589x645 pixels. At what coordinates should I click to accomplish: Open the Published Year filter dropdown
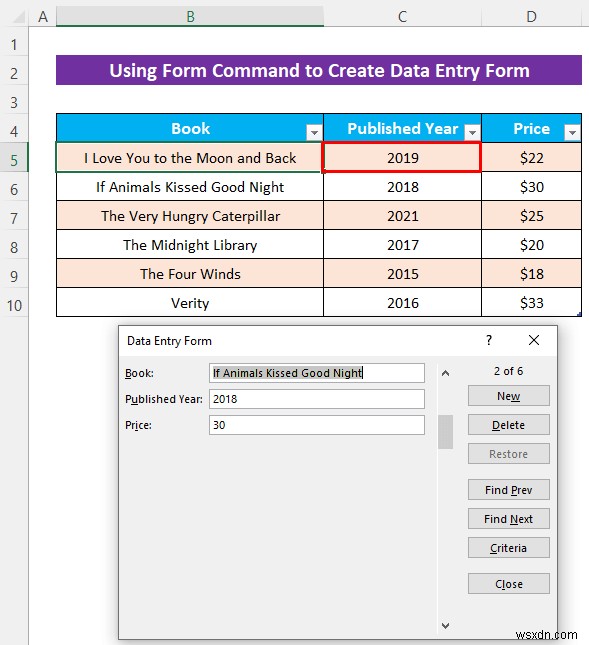[x=472, y=132]
